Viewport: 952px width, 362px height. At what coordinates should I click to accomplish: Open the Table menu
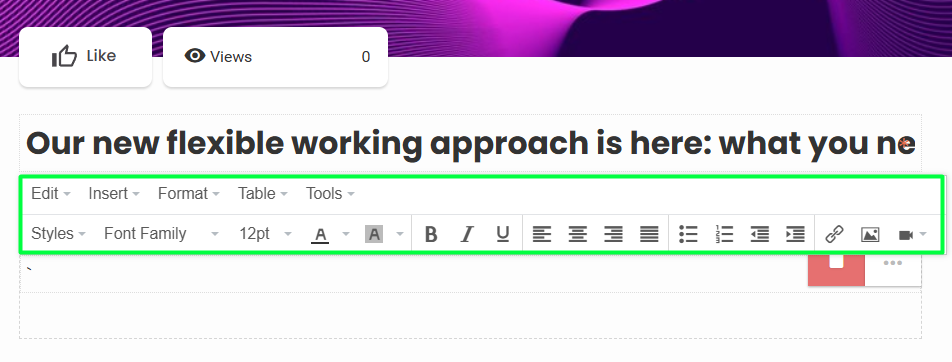tap(262, 194)
